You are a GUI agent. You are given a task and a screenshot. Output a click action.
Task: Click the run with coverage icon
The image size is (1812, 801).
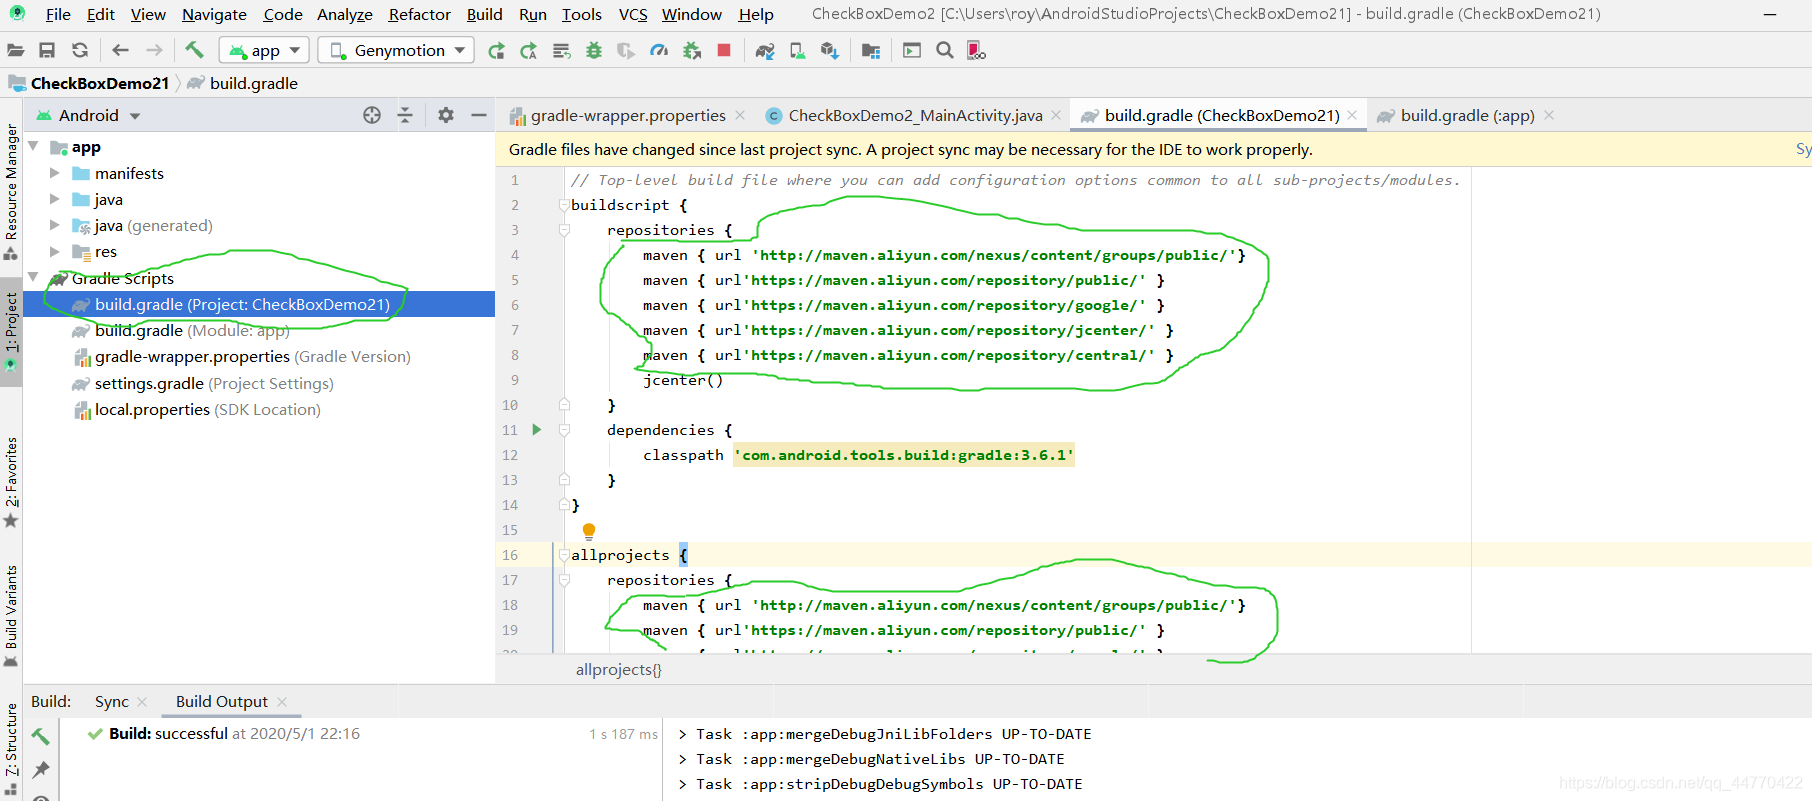point(626,50)
